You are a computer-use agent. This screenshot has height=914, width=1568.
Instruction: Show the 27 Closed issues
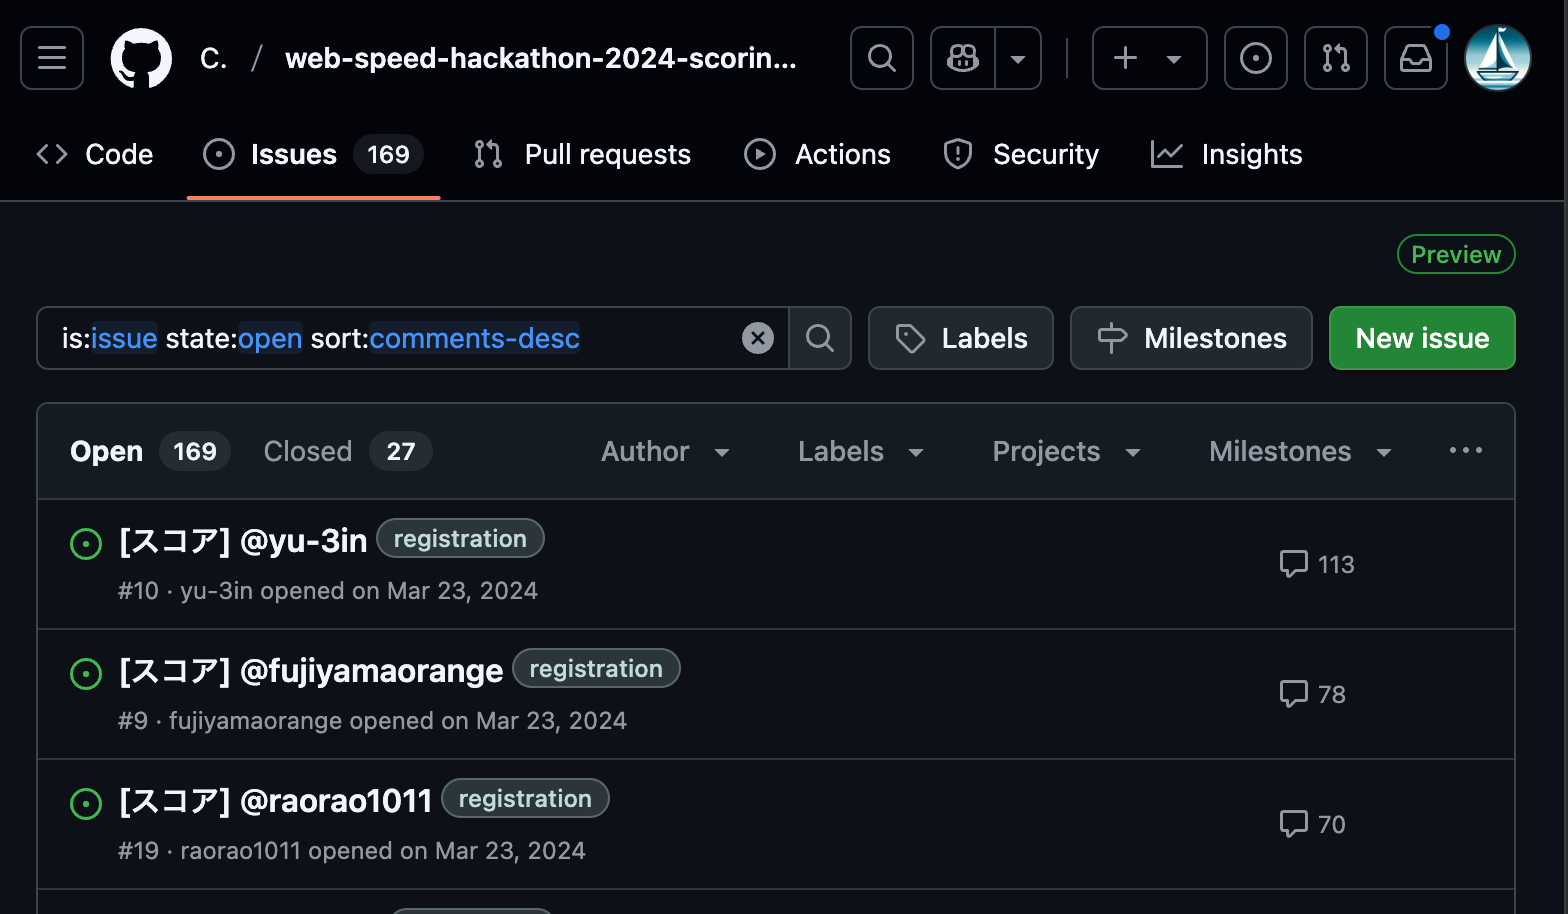point(346,452)
